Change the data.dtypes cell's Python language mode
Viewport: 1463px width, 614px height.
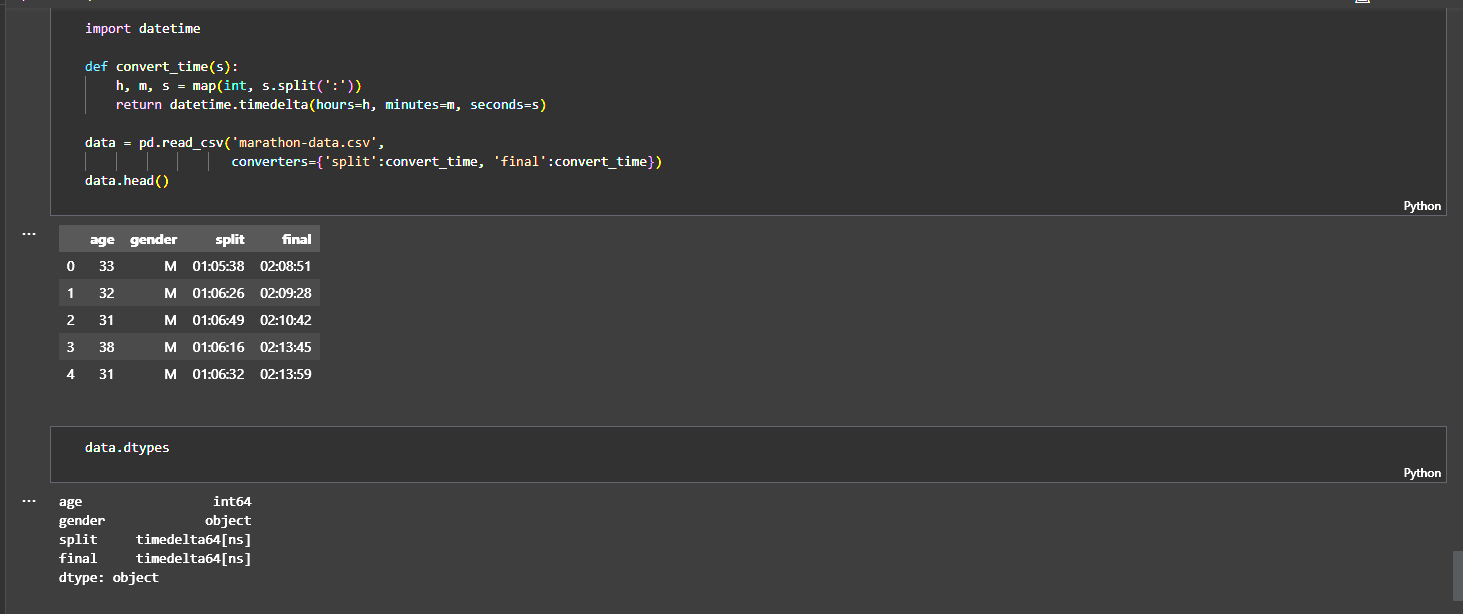click(1422, 473)
